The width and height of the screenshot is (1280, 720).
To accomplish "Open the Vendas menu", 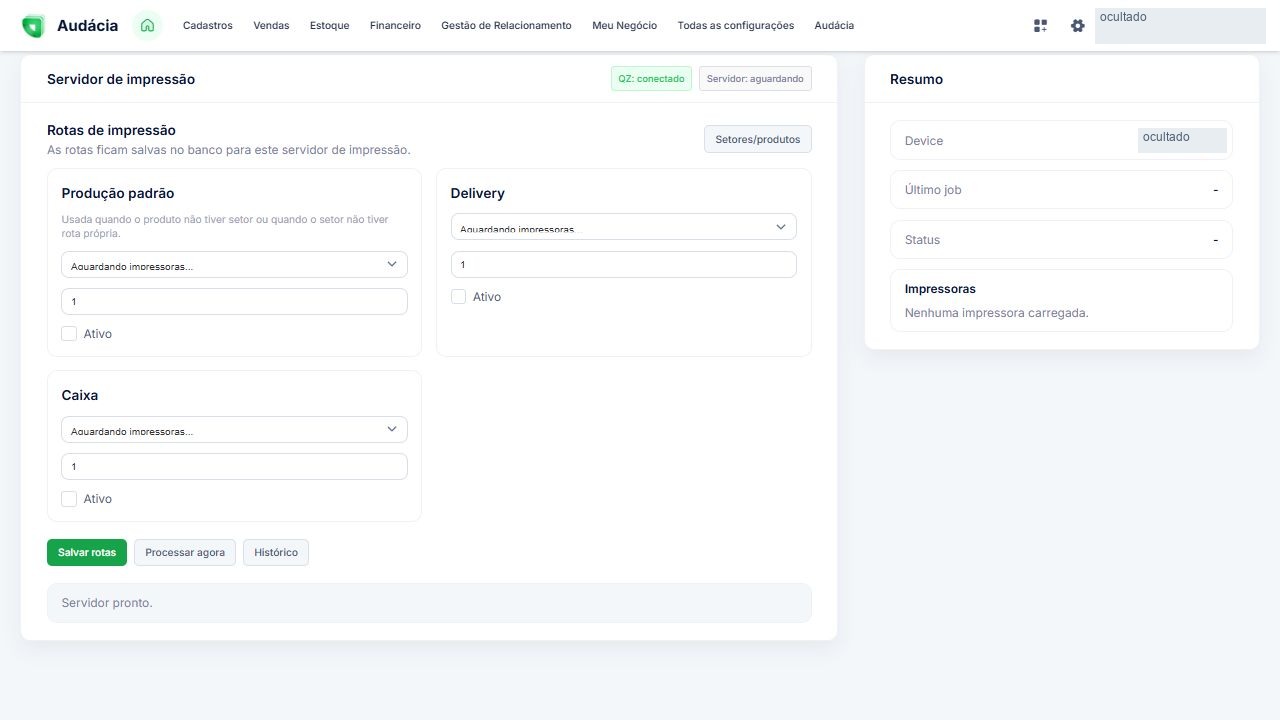I will (271, 26).
